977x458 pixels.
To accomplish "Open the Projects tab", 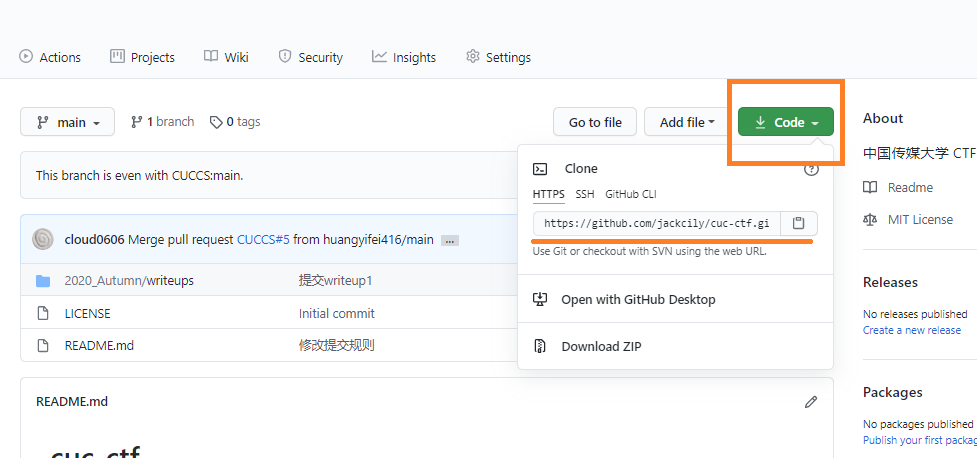I will 142,57.
